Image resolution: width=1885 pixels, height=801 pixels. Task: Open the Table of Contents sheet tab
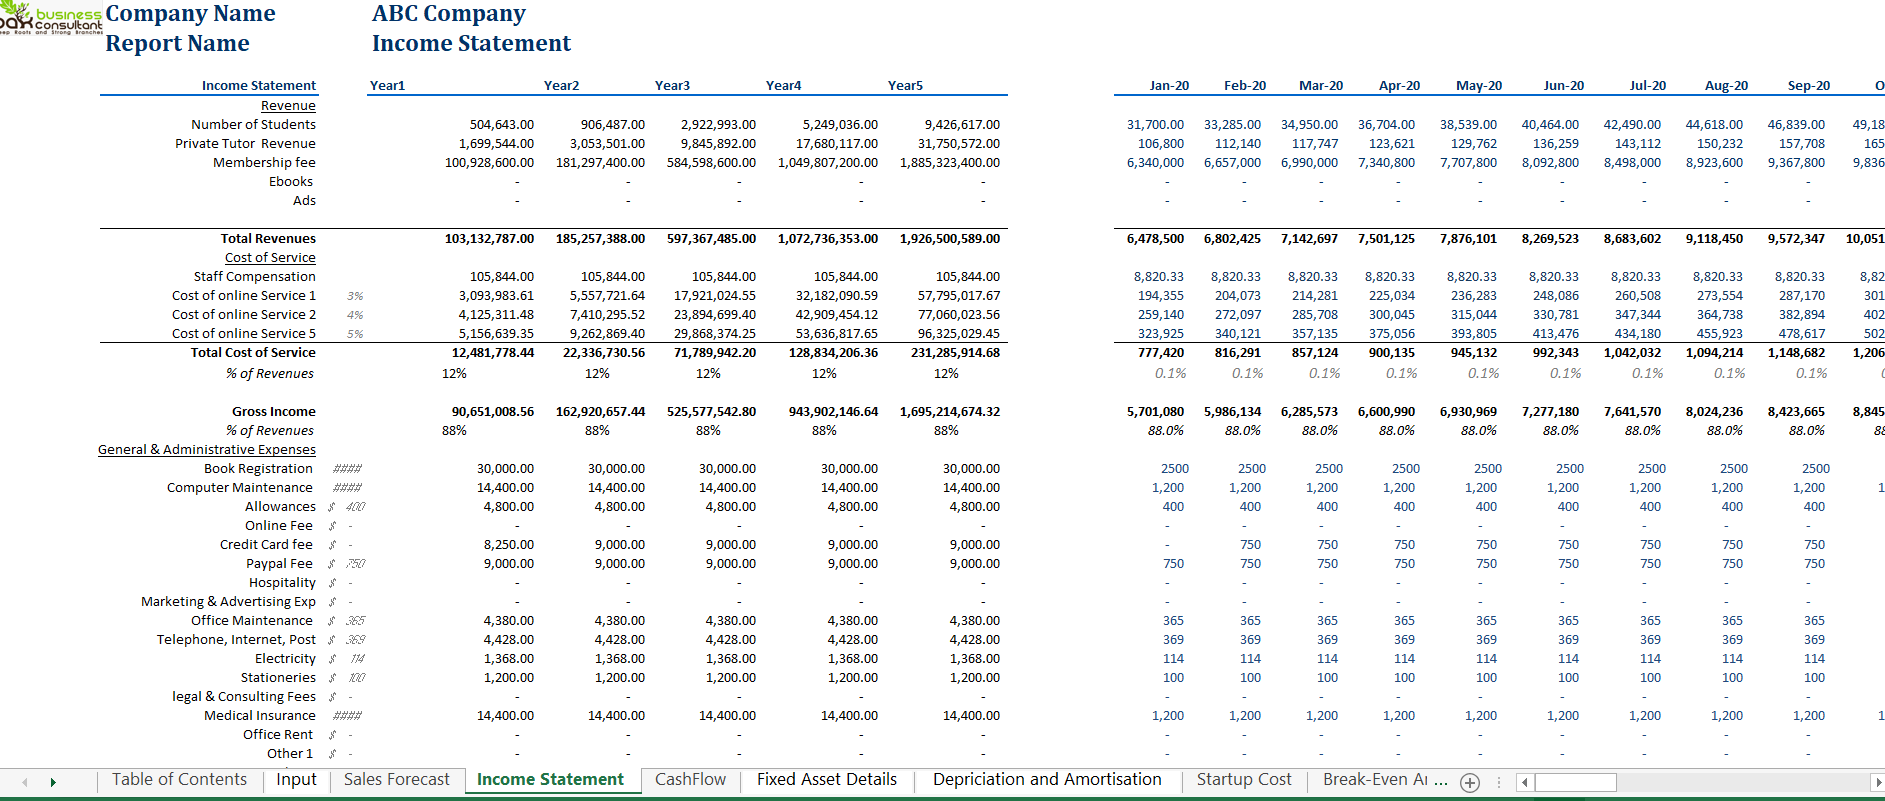tap(179, 780)
